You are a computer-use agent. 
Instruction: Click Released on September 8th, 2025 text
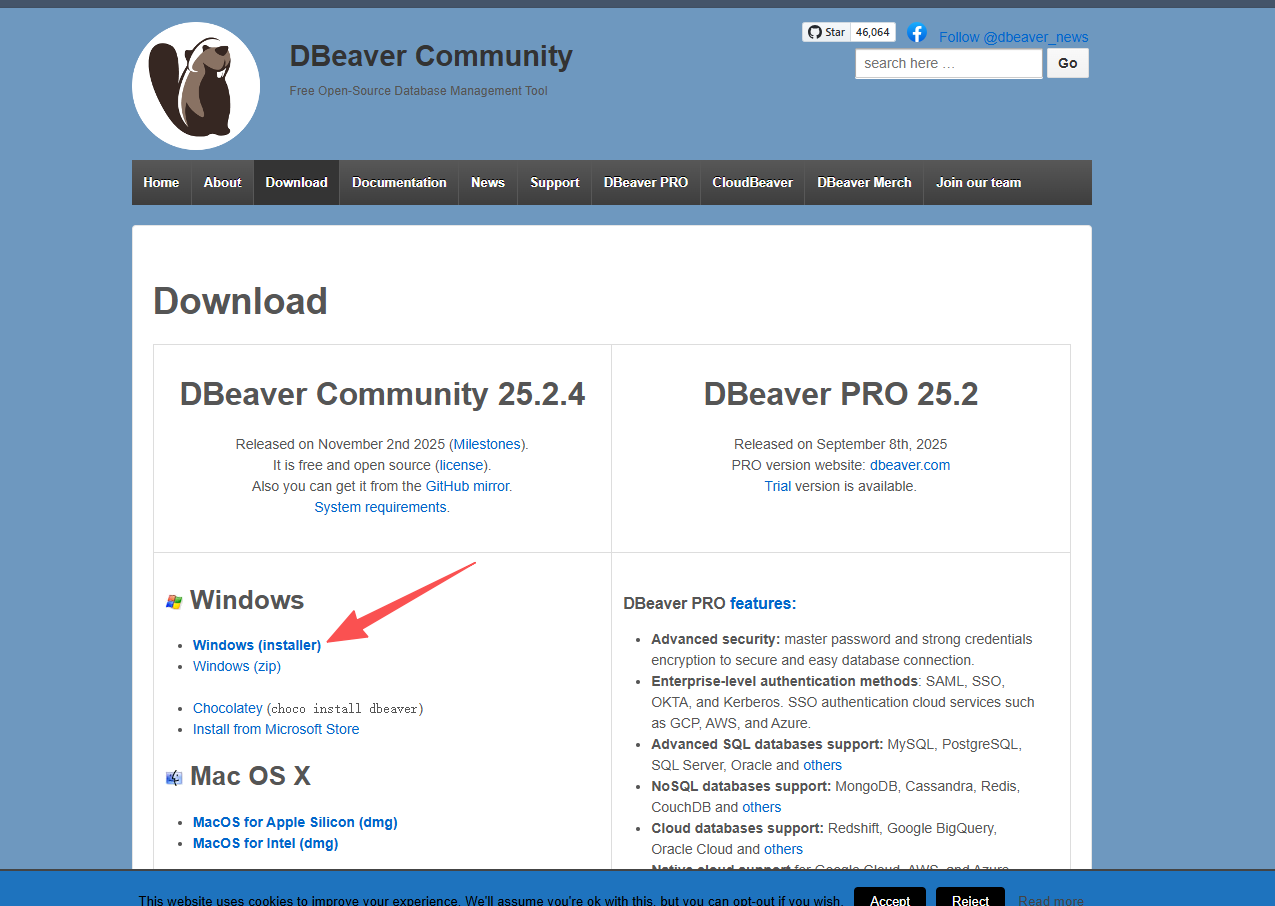841,444
